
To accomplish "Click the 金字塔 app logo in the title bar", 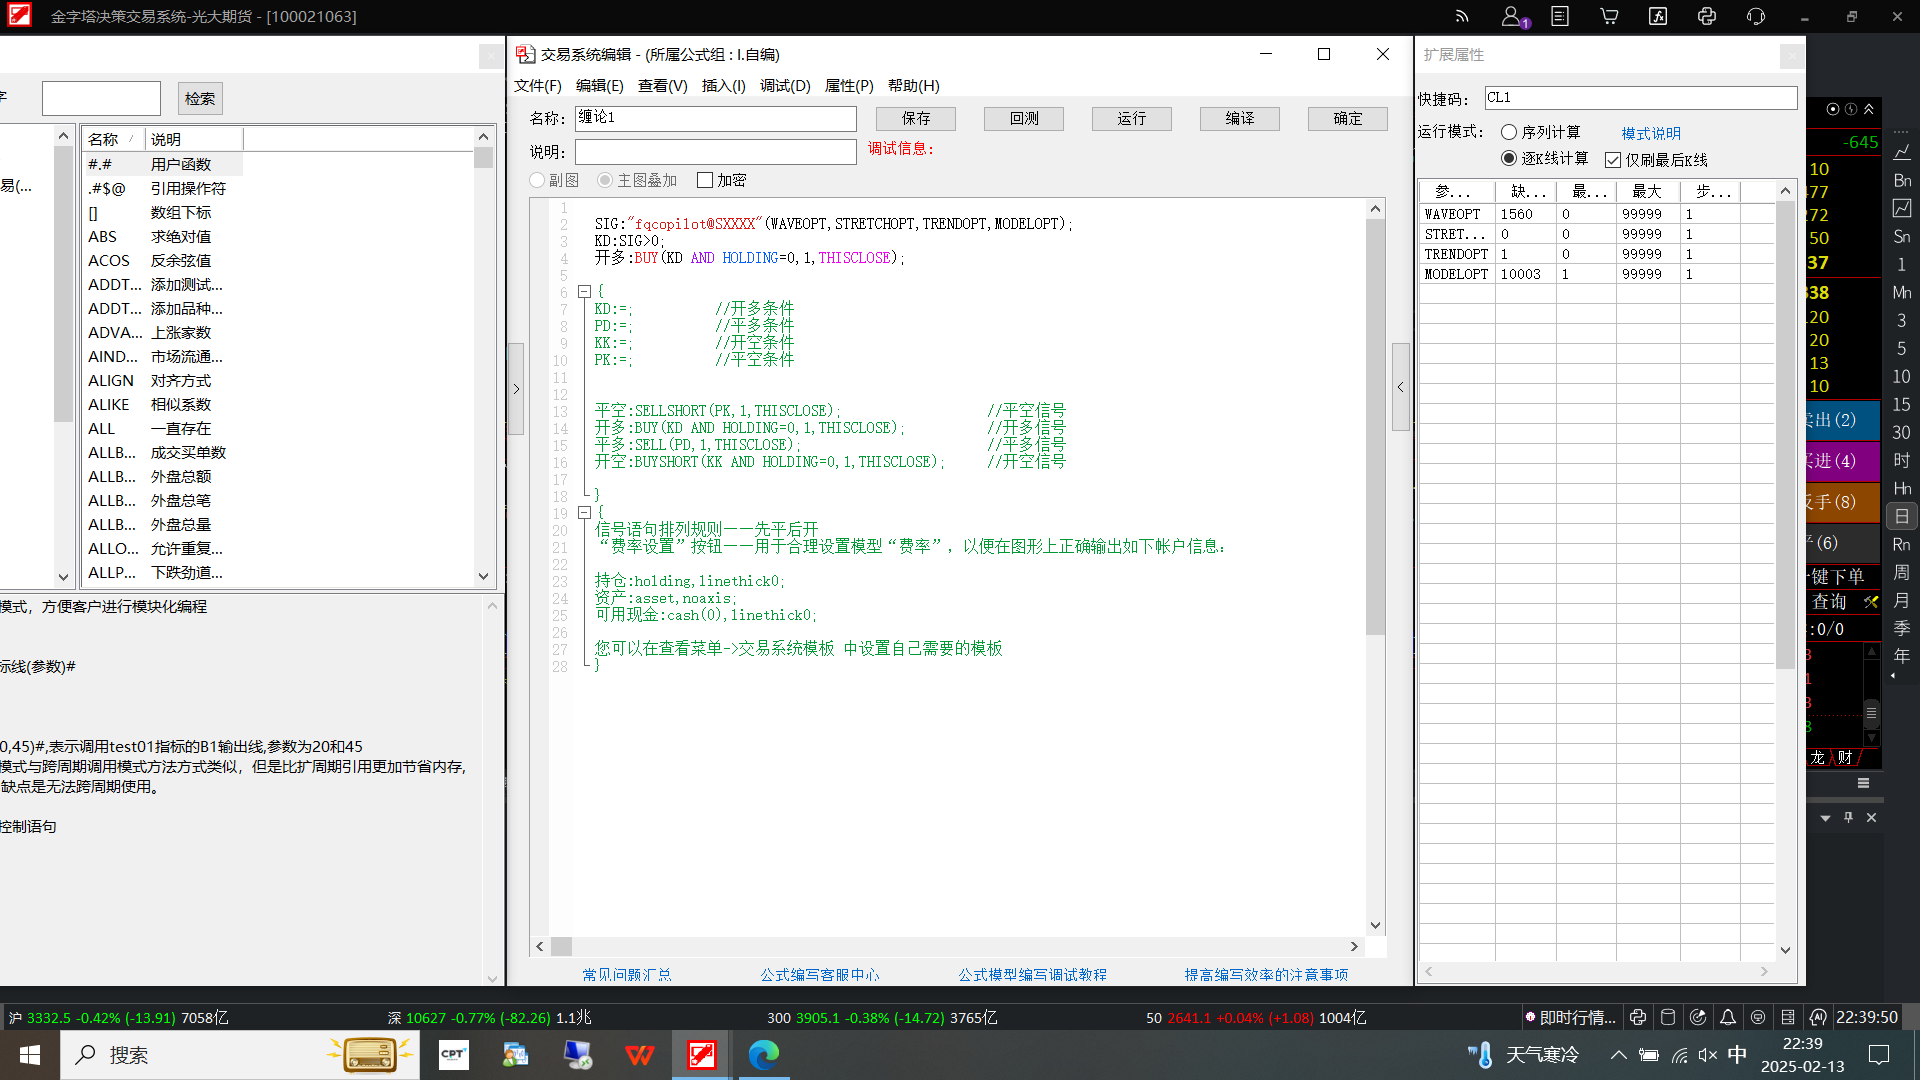I will point(19,16).
